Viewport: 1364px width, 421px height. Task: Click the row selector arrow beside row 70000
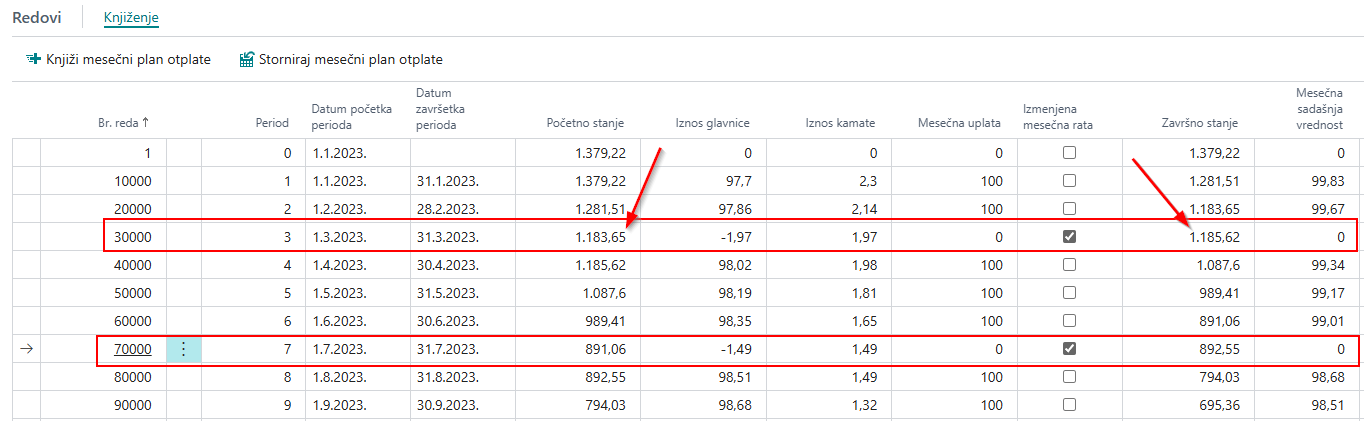click(26, 349)
